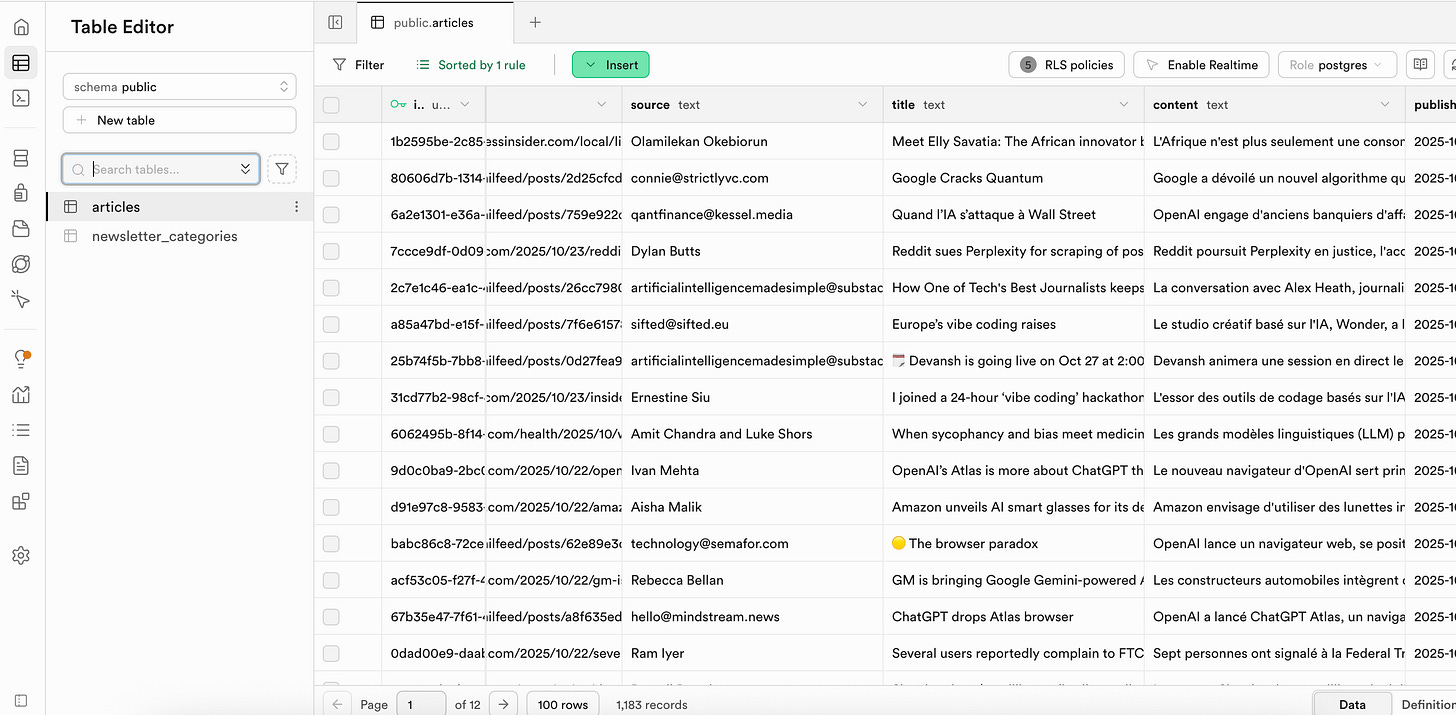Add a new tab with the plus icon
This screenshot has width=1456, height=715.
tap(535, 22)
